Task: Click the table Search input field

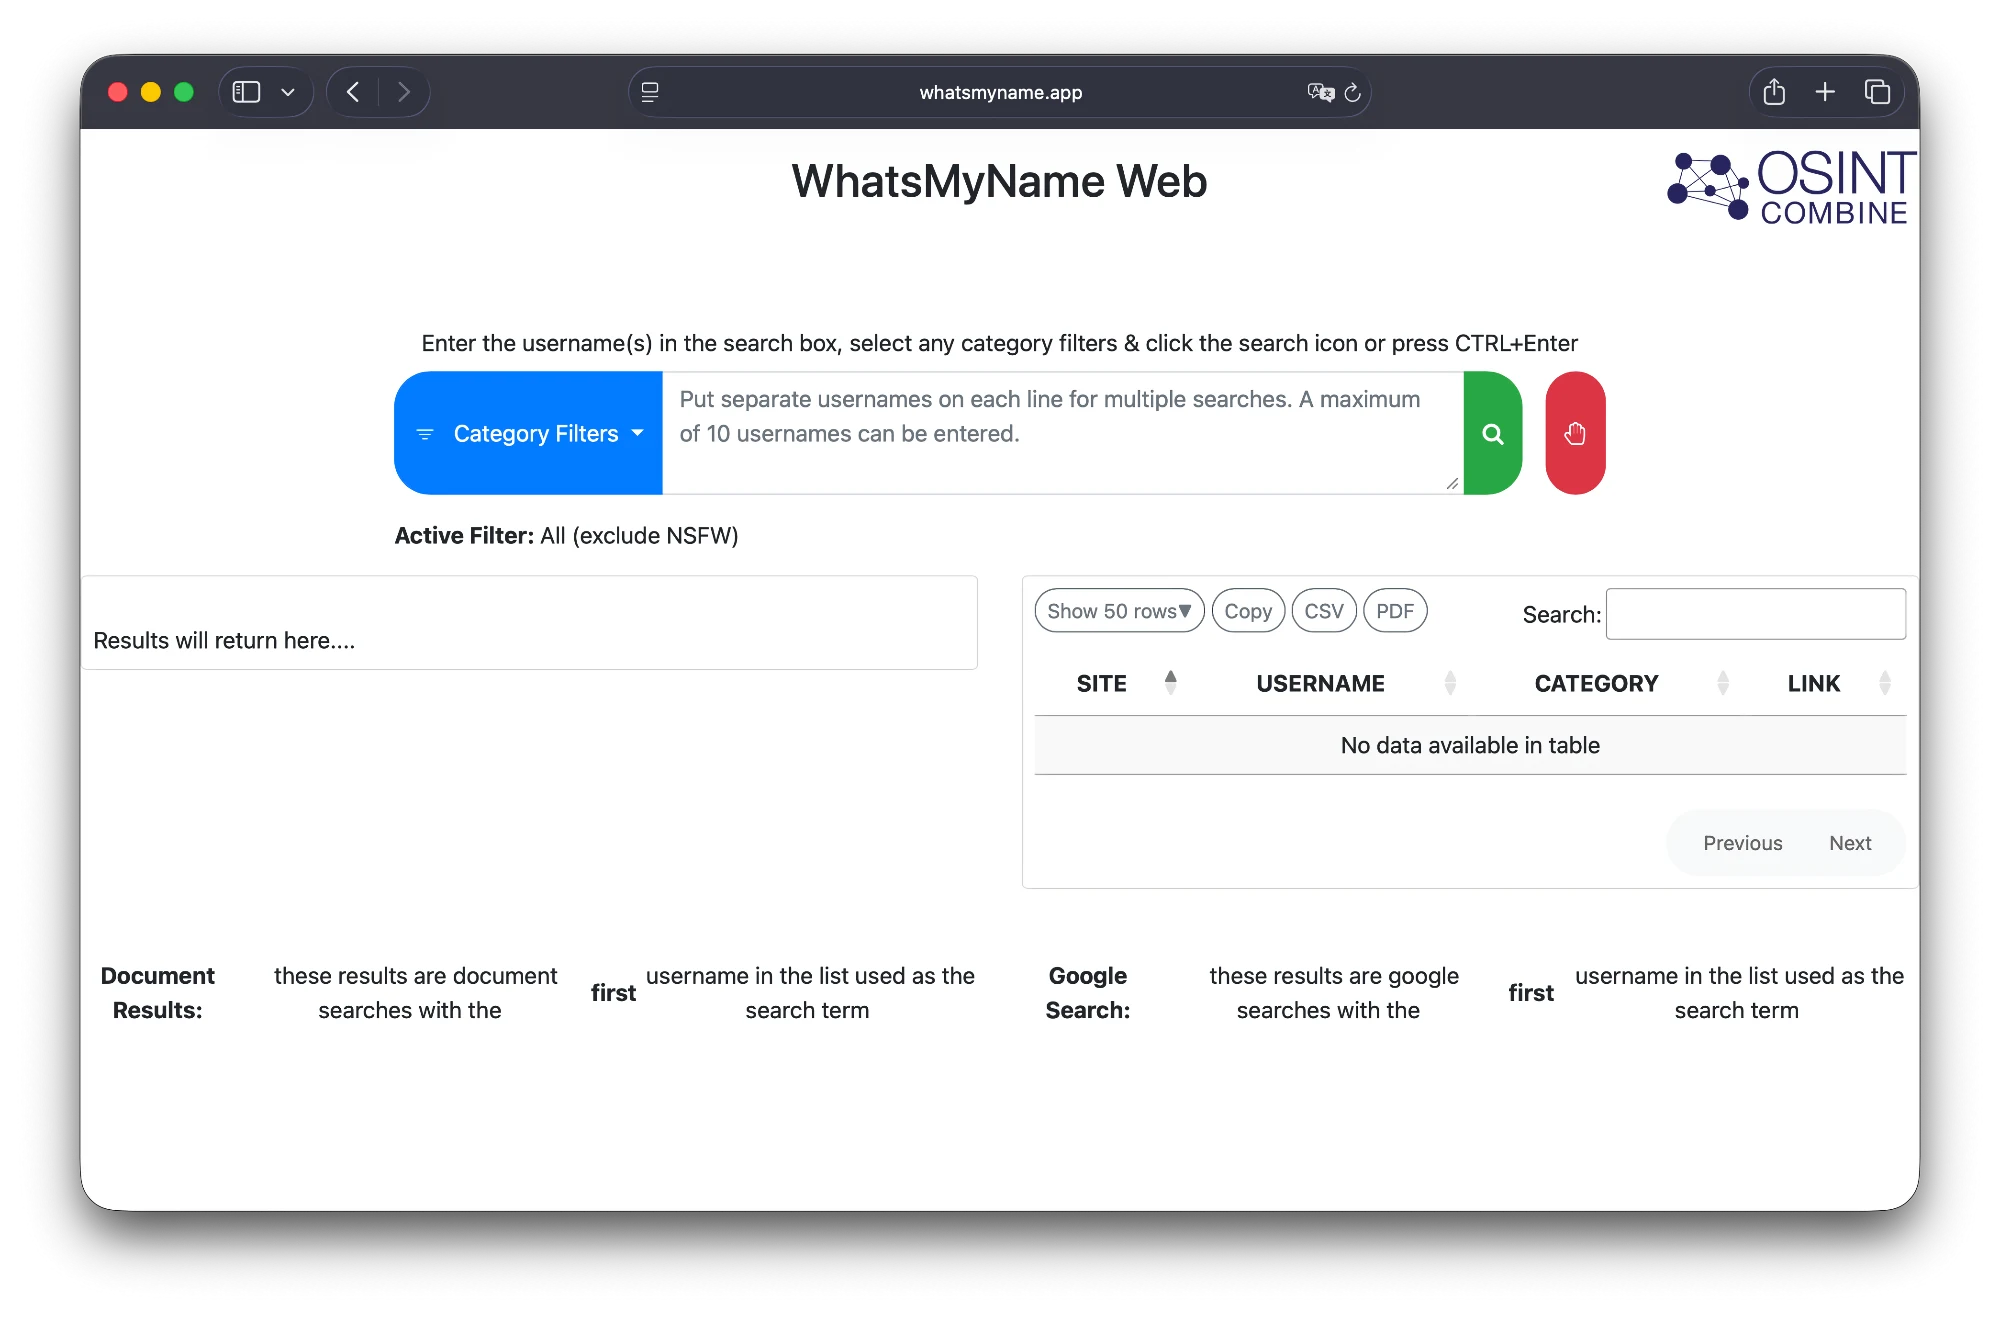Action: 1755,614
